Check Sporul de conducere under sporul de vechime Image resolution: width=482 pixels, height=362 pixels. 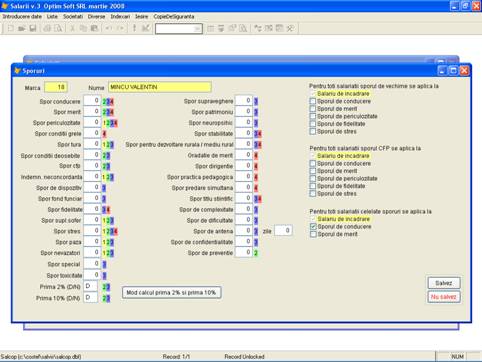(x=313, y=101)
